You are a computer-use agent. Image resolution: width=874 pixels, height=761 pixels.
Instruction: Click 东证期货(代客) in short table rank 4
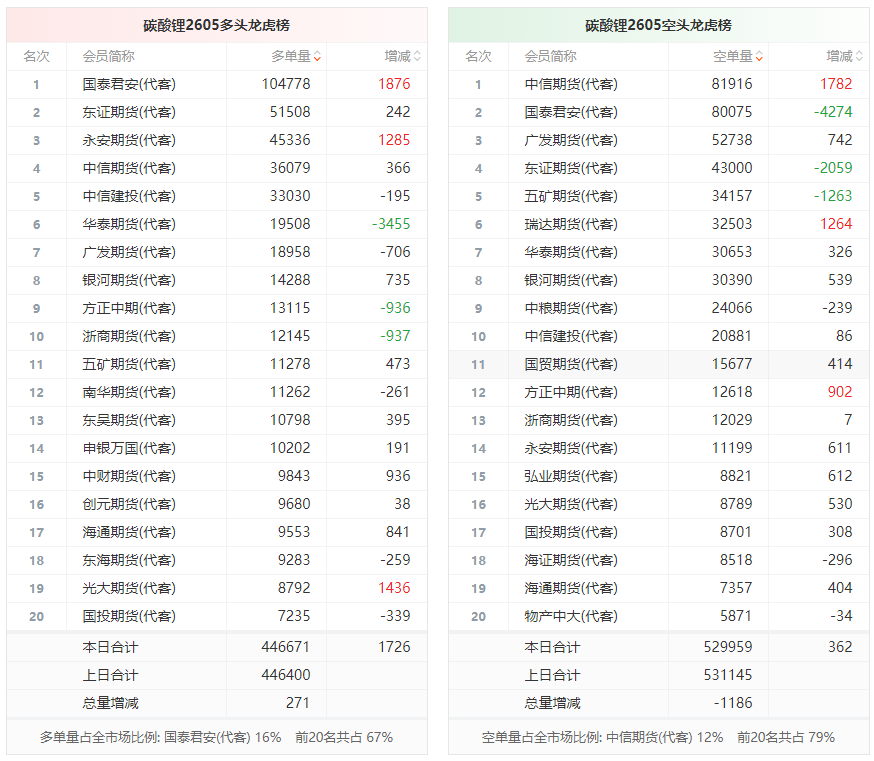pyautogui.click(x=571, y=168)
